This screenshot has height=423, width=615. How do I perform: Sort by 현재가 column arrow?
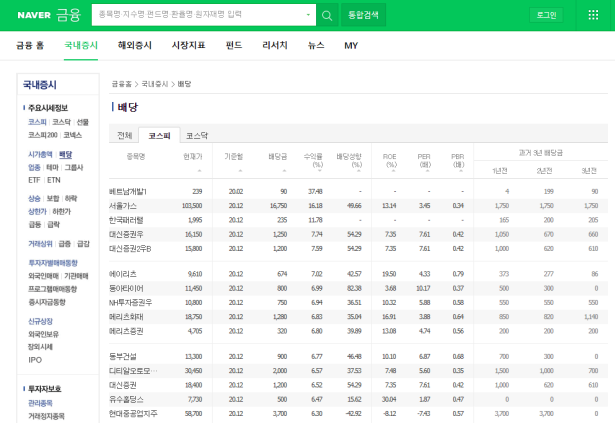(x=199, y=171)
